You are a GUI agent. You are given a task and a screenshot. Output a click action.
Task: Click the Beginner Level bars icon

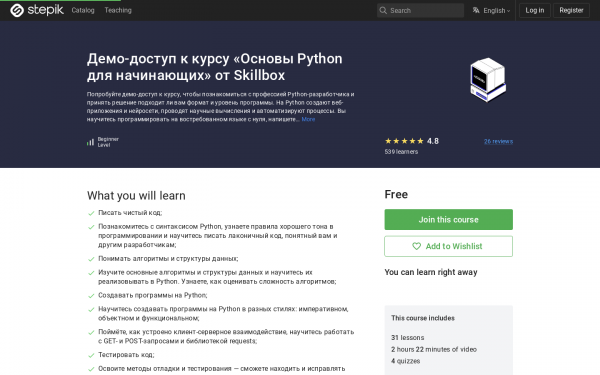point(90,142)
